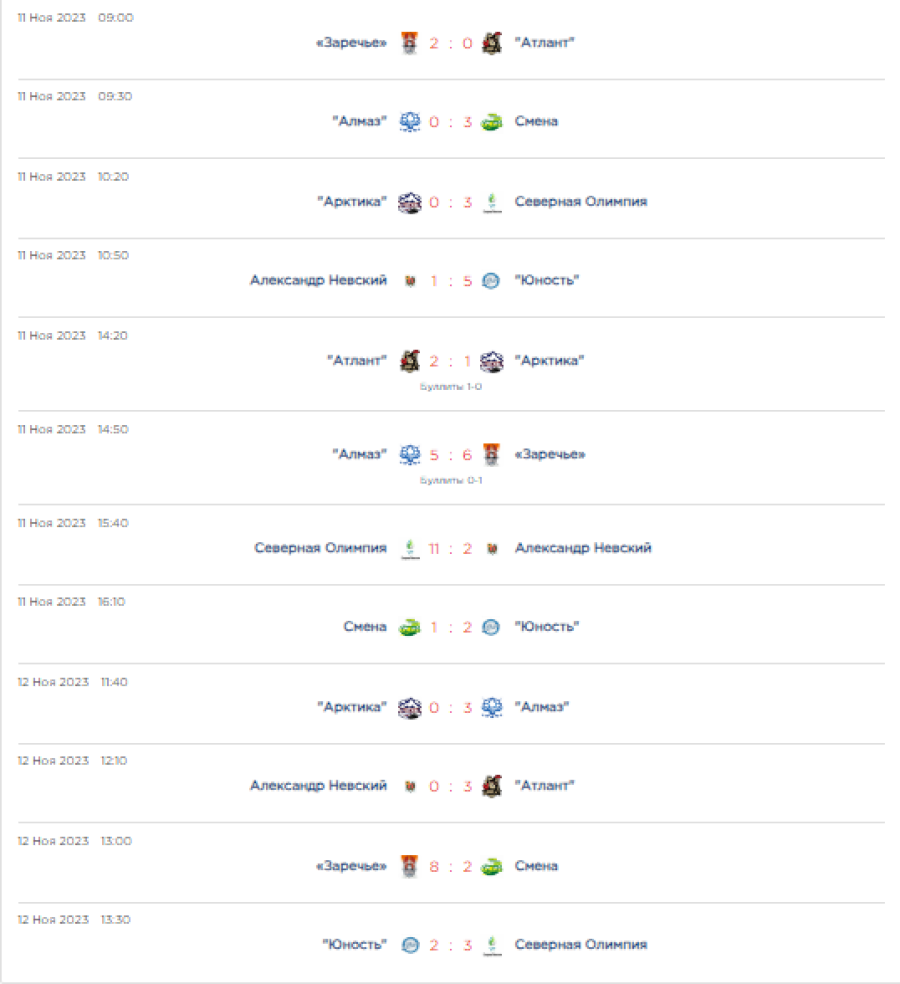
Task: Click the "12 Ноя 2023 11:40" date label
Action: (72, 682)
